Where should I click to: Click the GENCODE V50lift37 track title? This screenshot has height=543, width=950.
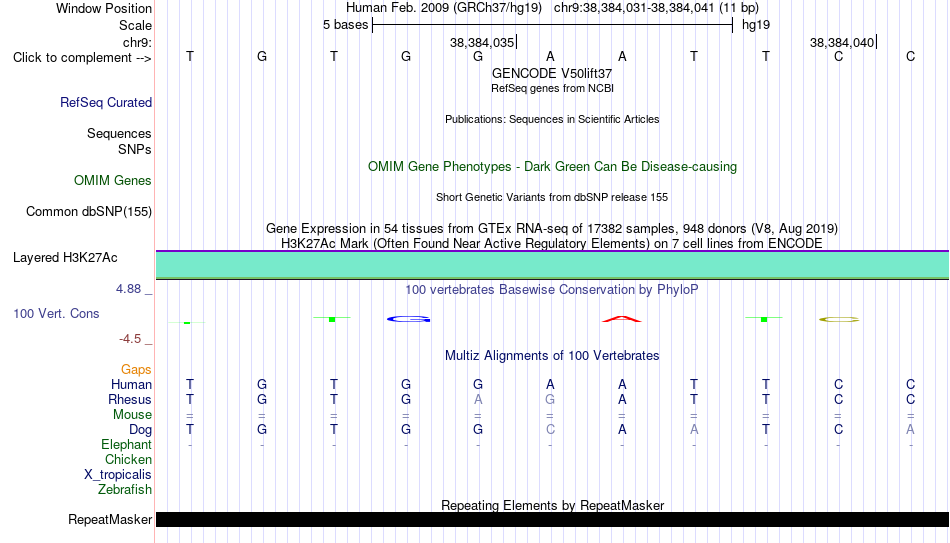click(552, 73)
